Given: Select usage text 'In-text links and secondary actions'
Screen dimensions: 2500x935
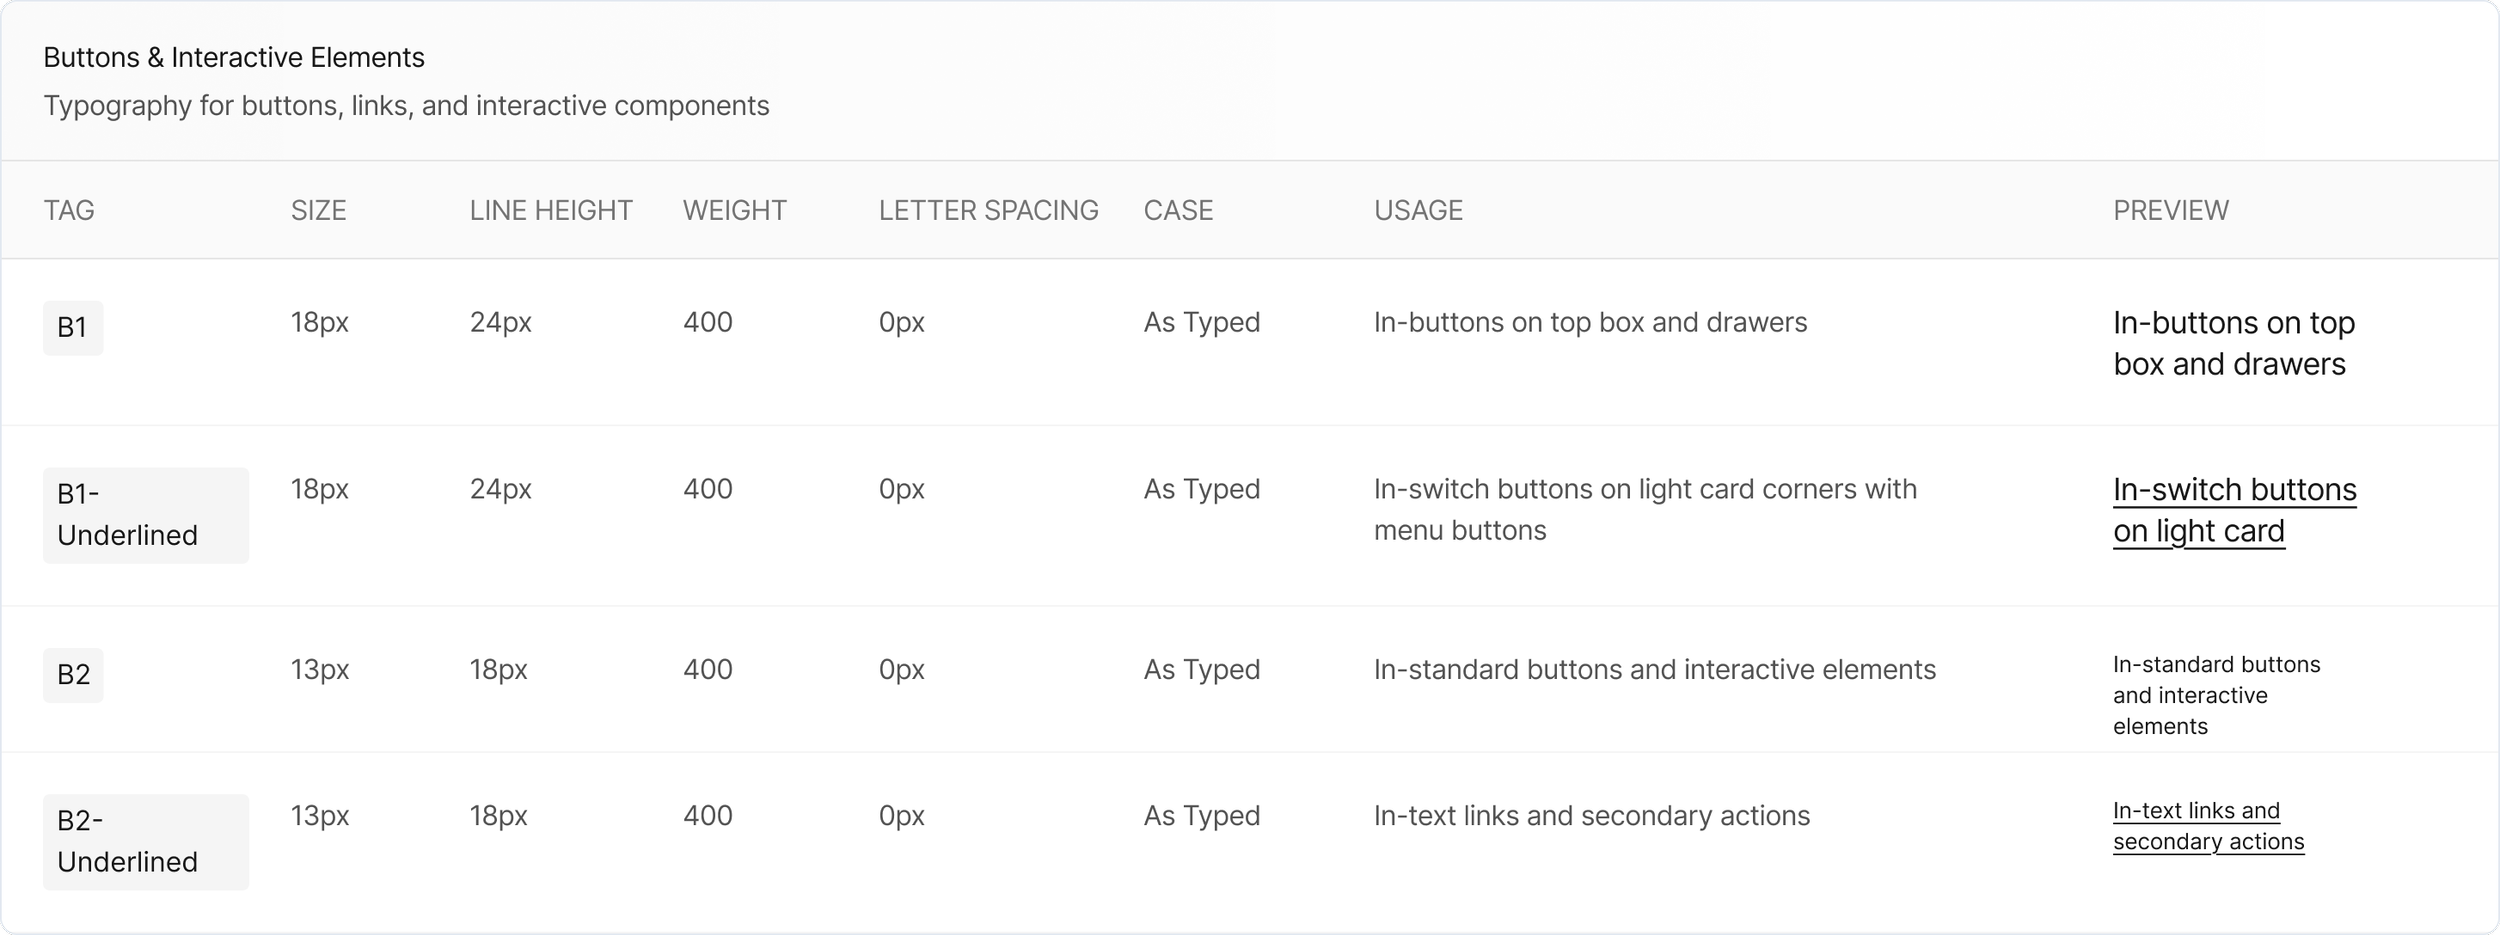Looking at the screenshot, I should (x=1591, y=816).
